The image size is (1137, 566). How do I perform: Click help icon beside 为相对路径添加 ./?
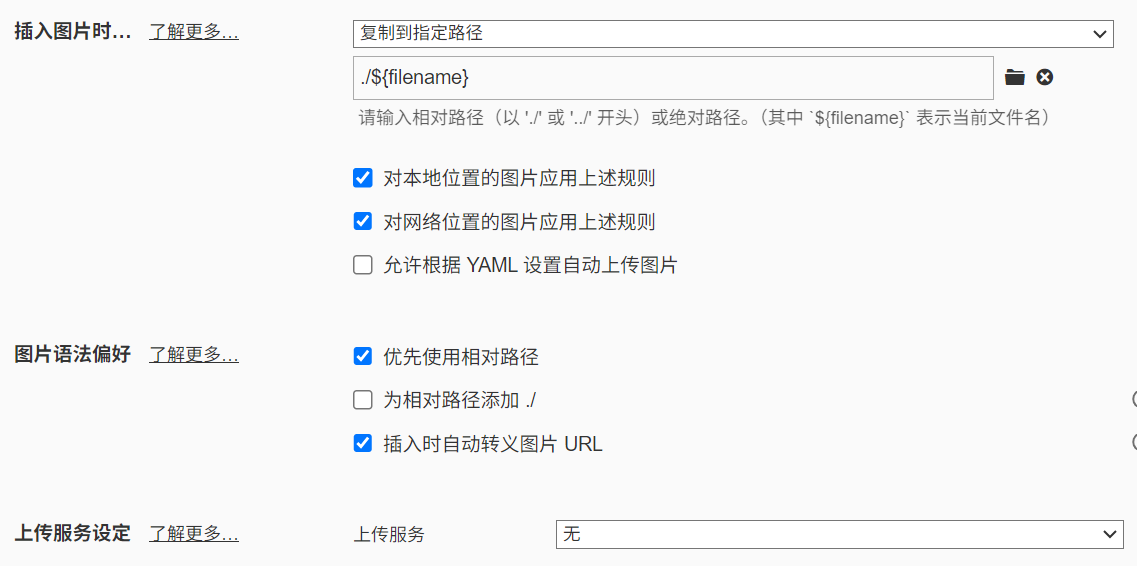pos(1134,399)
